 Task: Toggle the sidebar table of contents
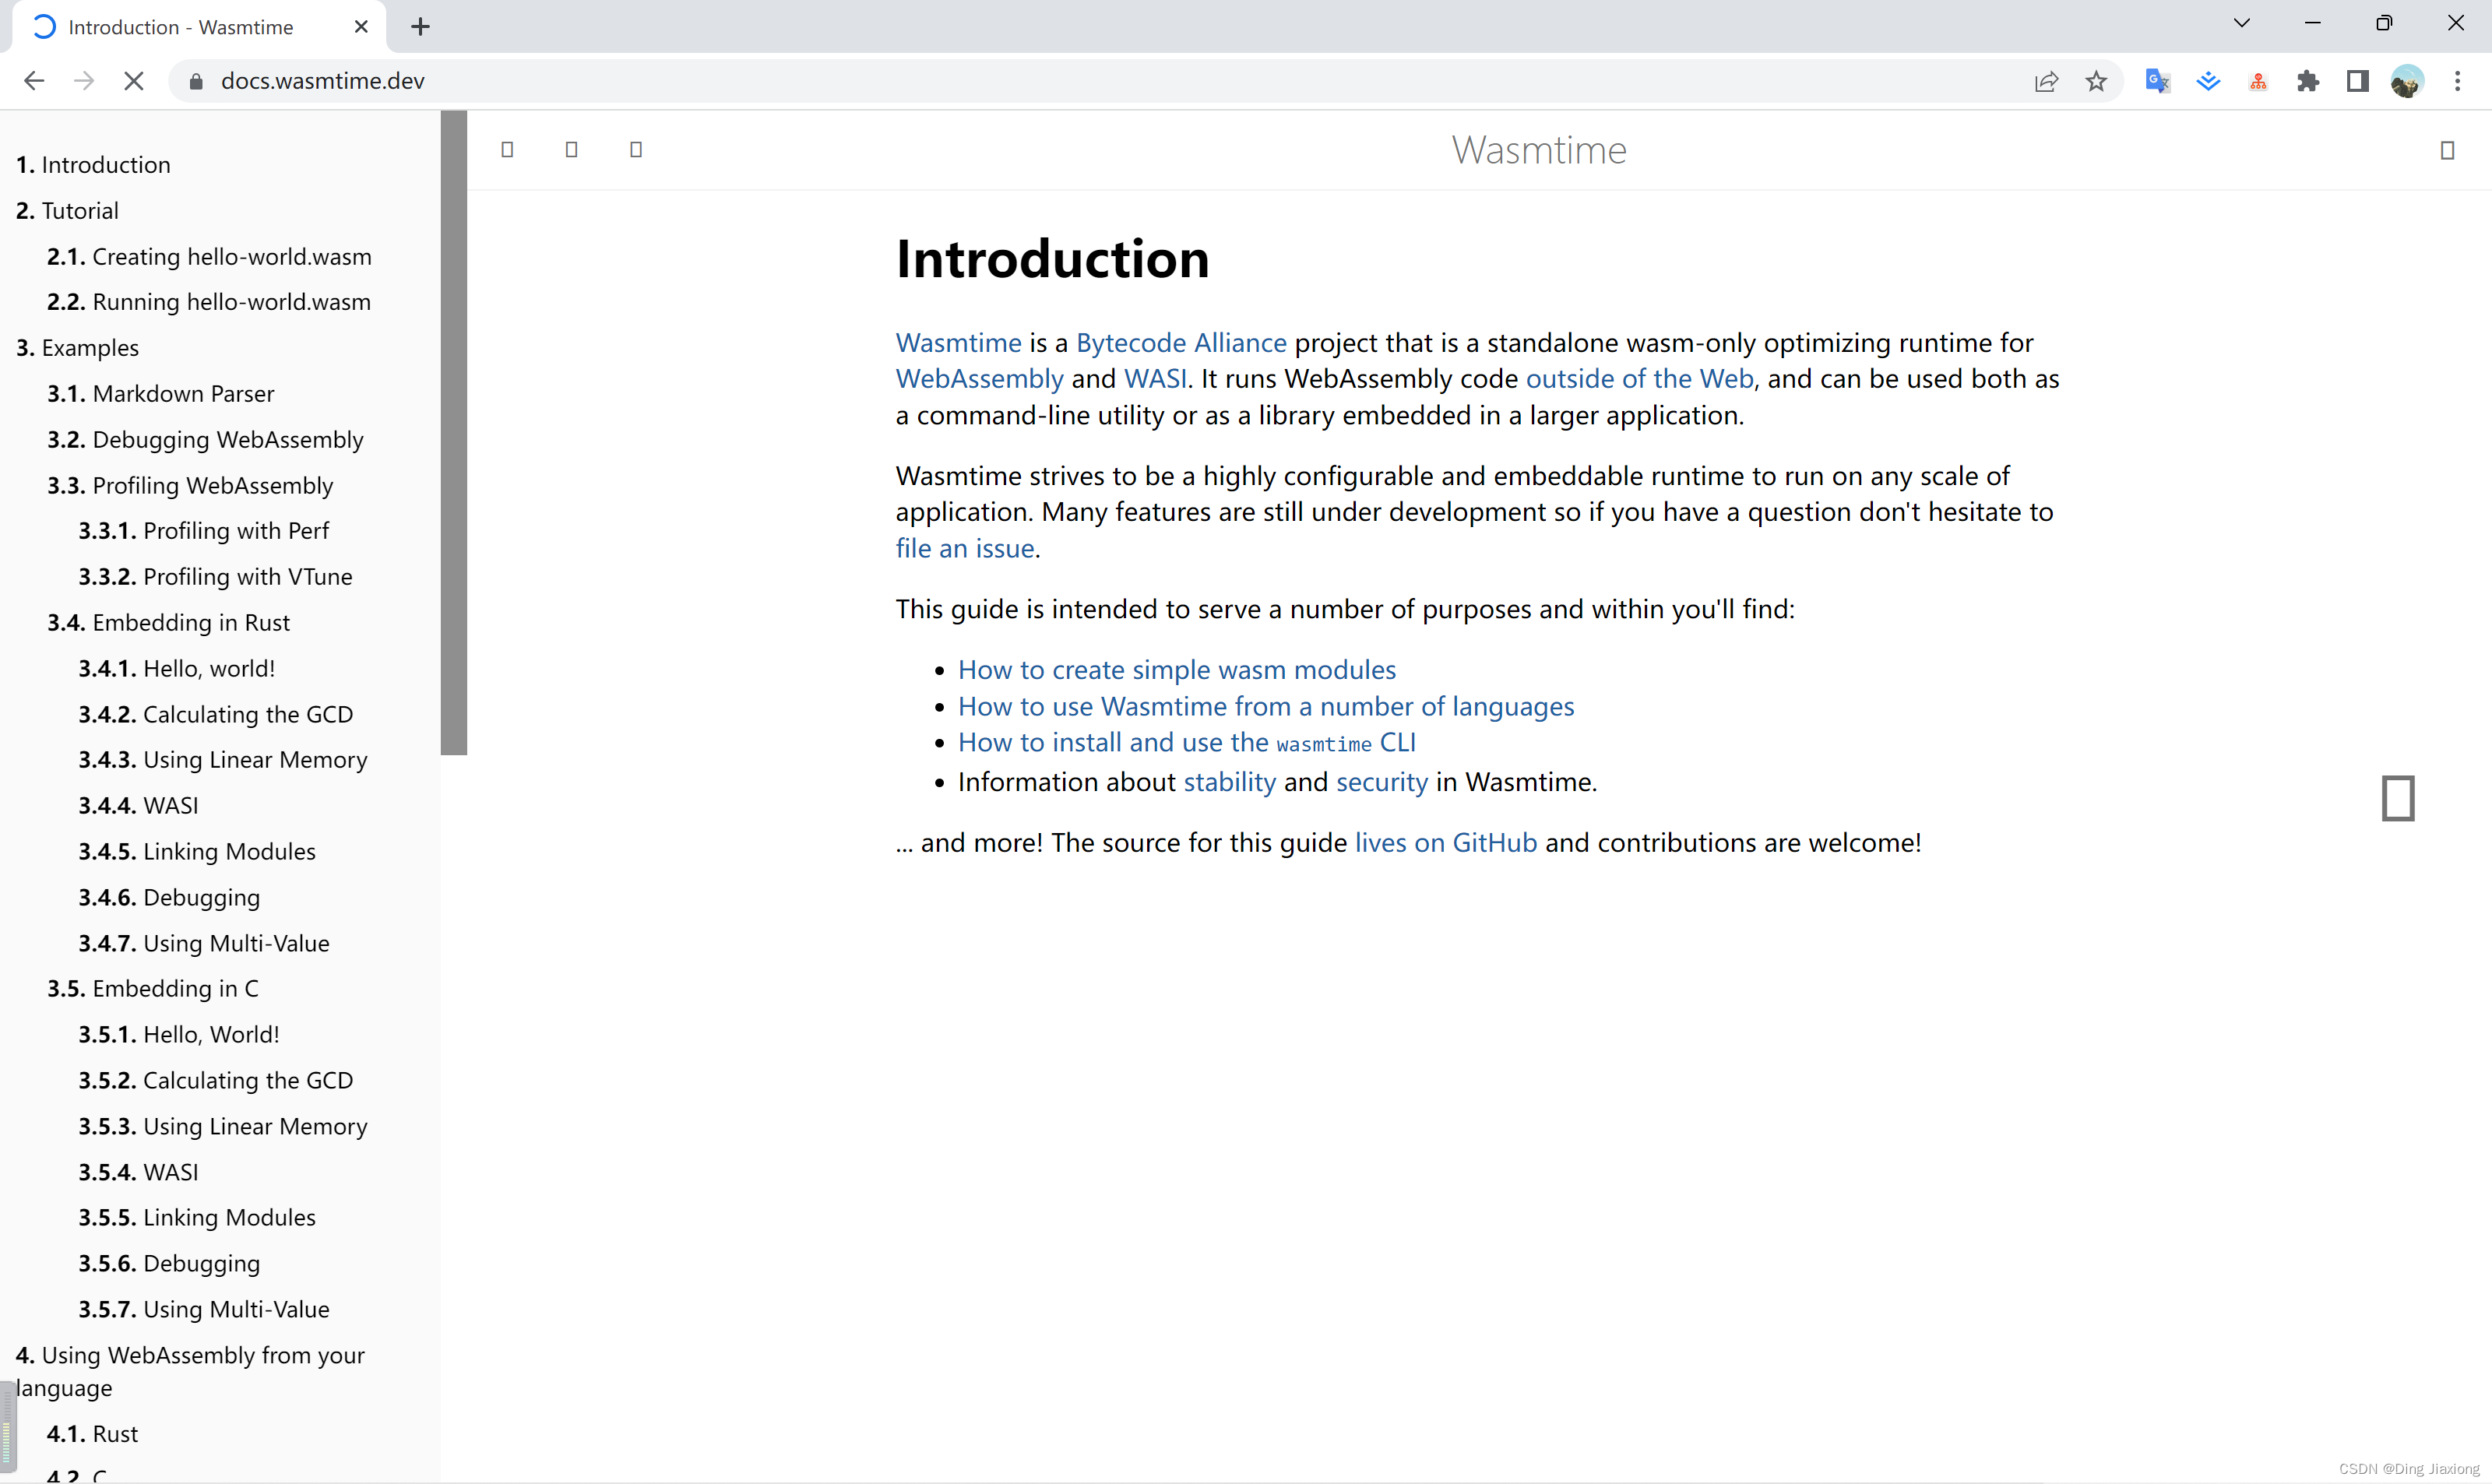pos(507,150)
